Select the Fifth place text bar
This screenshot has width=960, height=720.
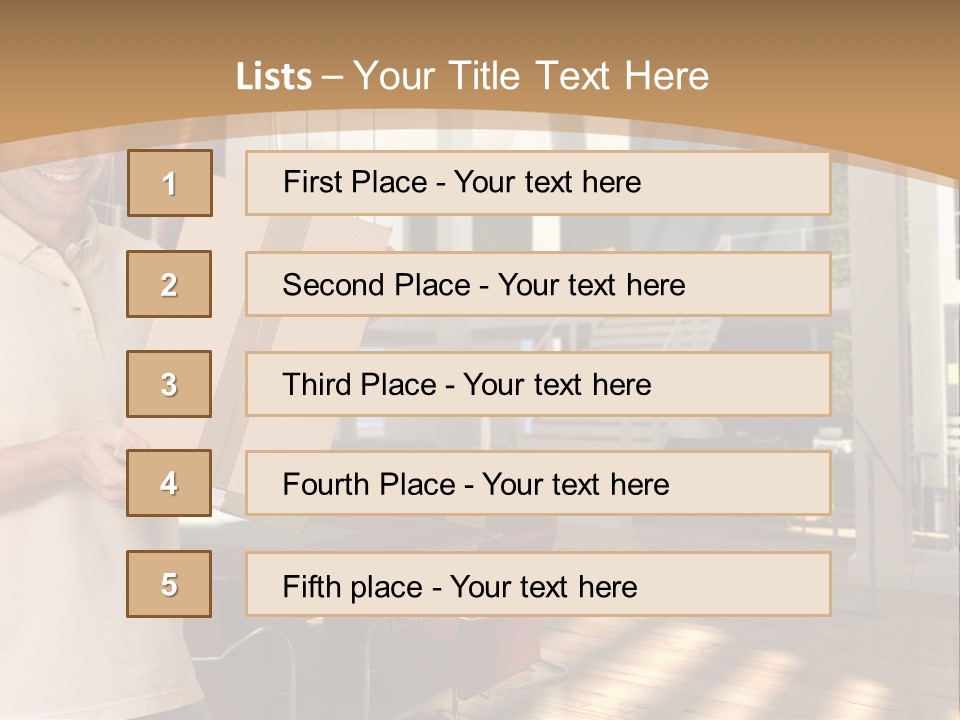pos(538,585)
